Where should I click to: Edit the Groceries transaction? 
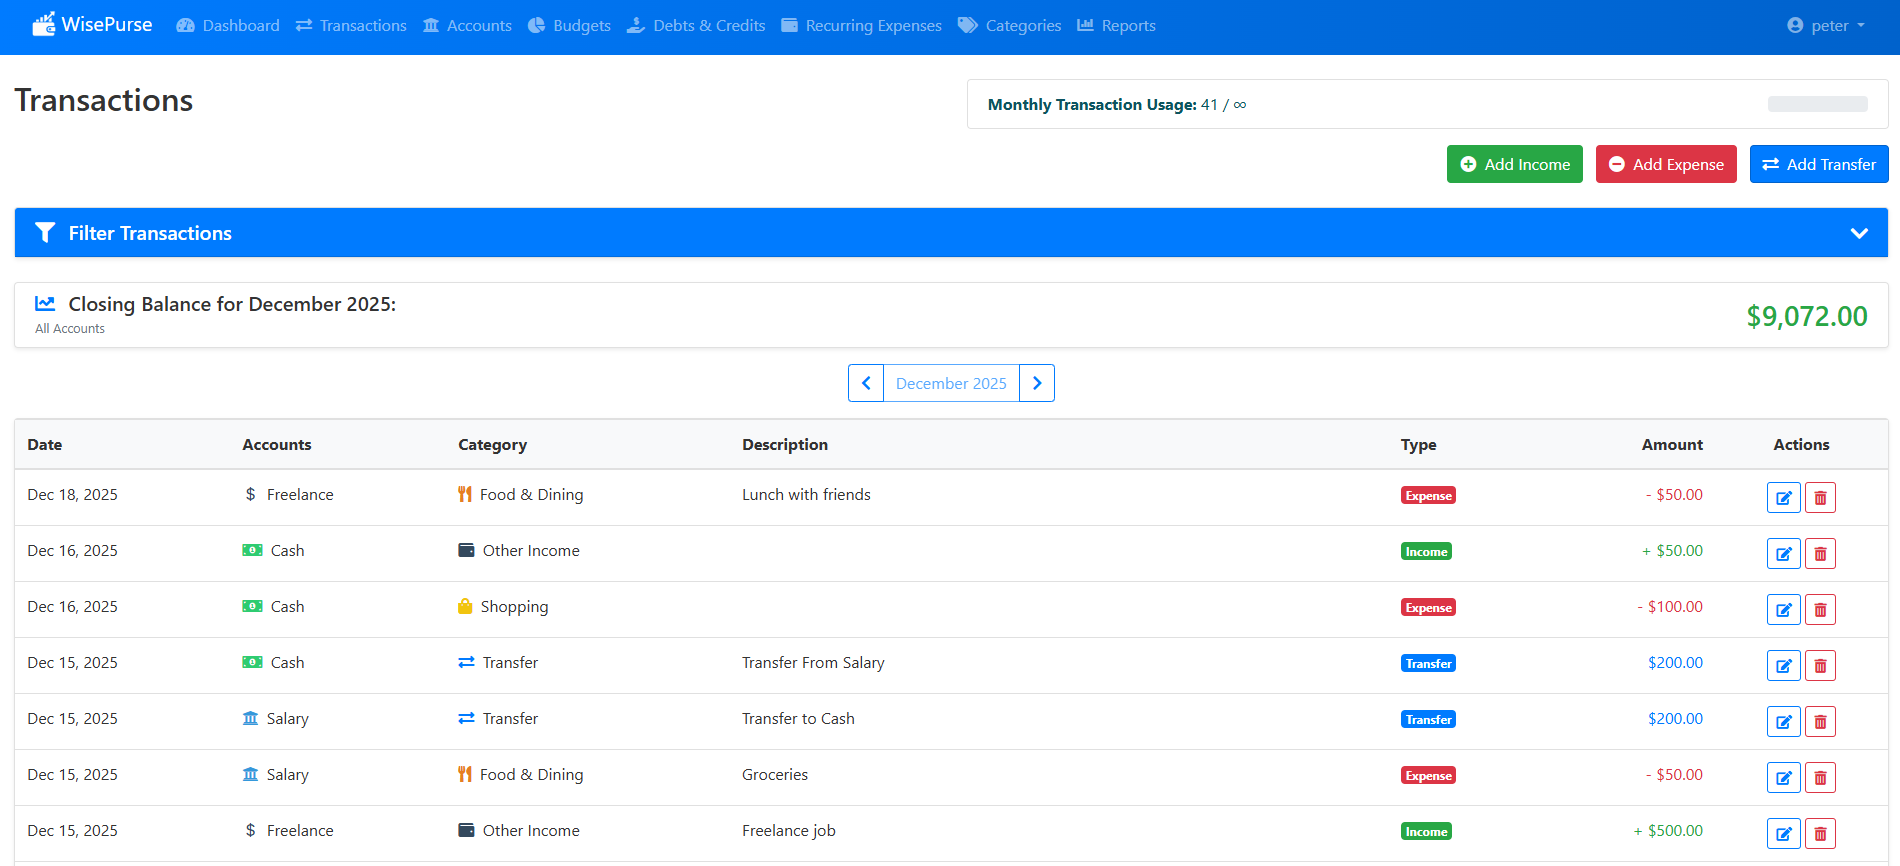coord(1783,777)
